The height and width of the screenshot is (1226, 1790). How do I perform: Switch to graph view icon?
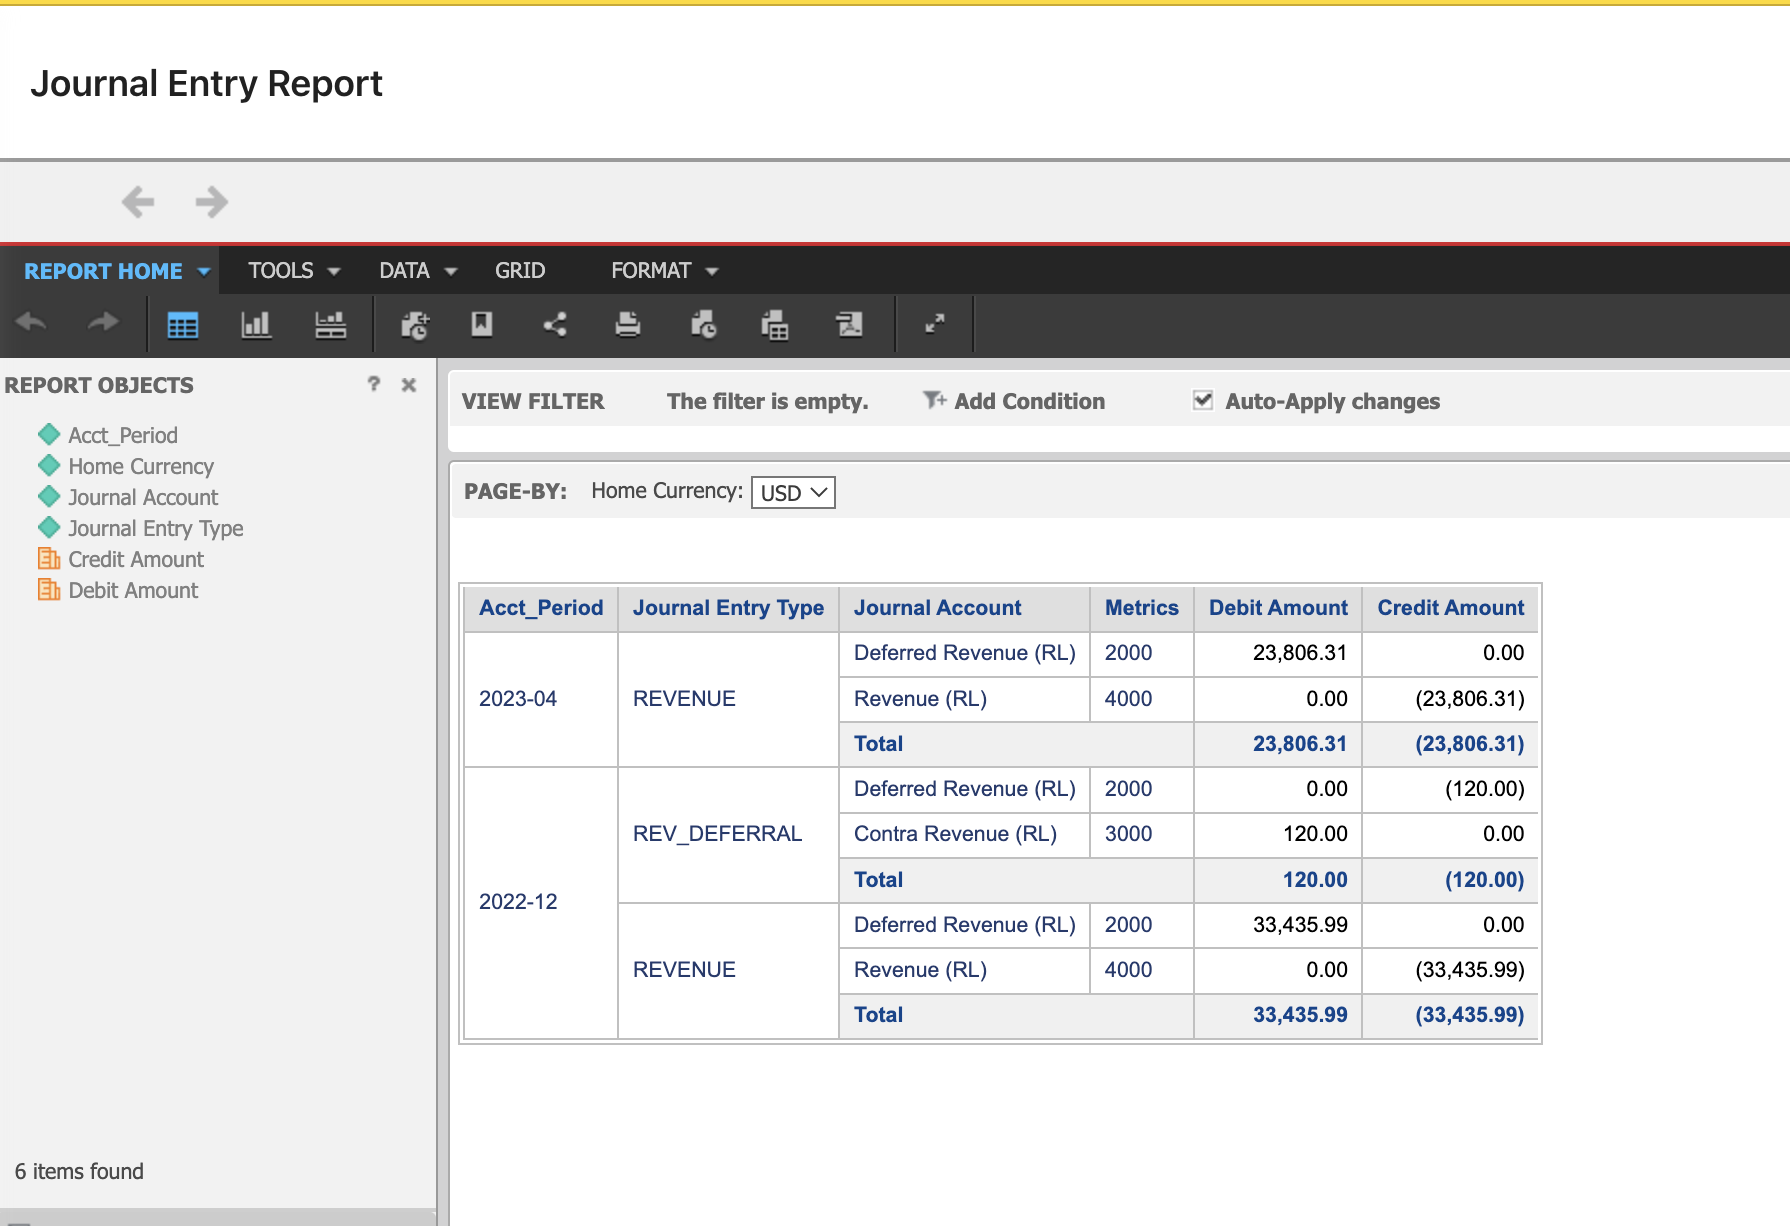(x=256, y=325)
